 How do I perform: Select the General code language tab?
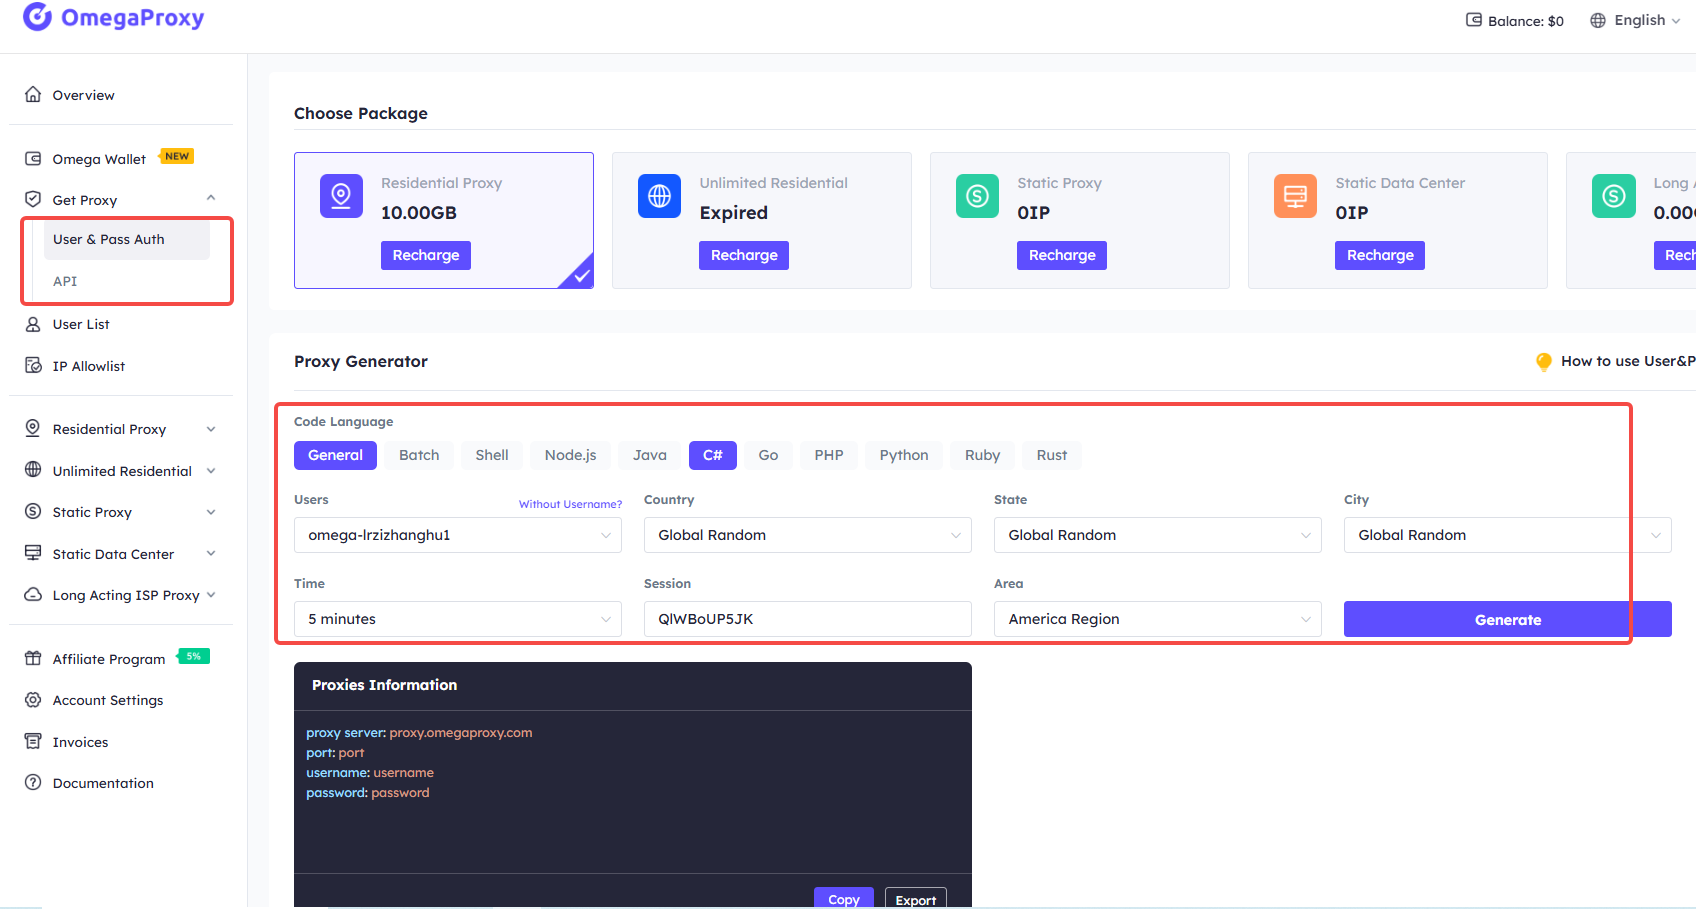335,455
